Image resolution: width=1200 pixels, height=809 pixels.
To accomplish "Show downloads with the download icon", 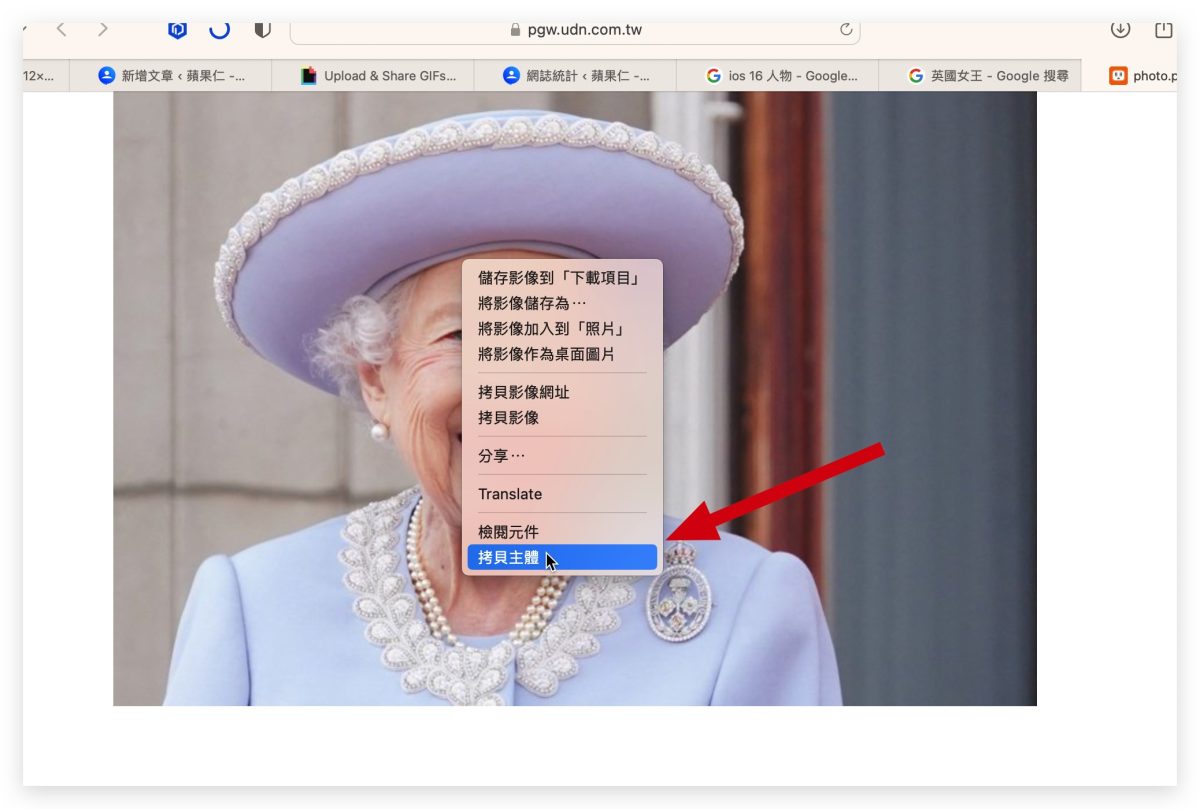I will pos(1120,29).
